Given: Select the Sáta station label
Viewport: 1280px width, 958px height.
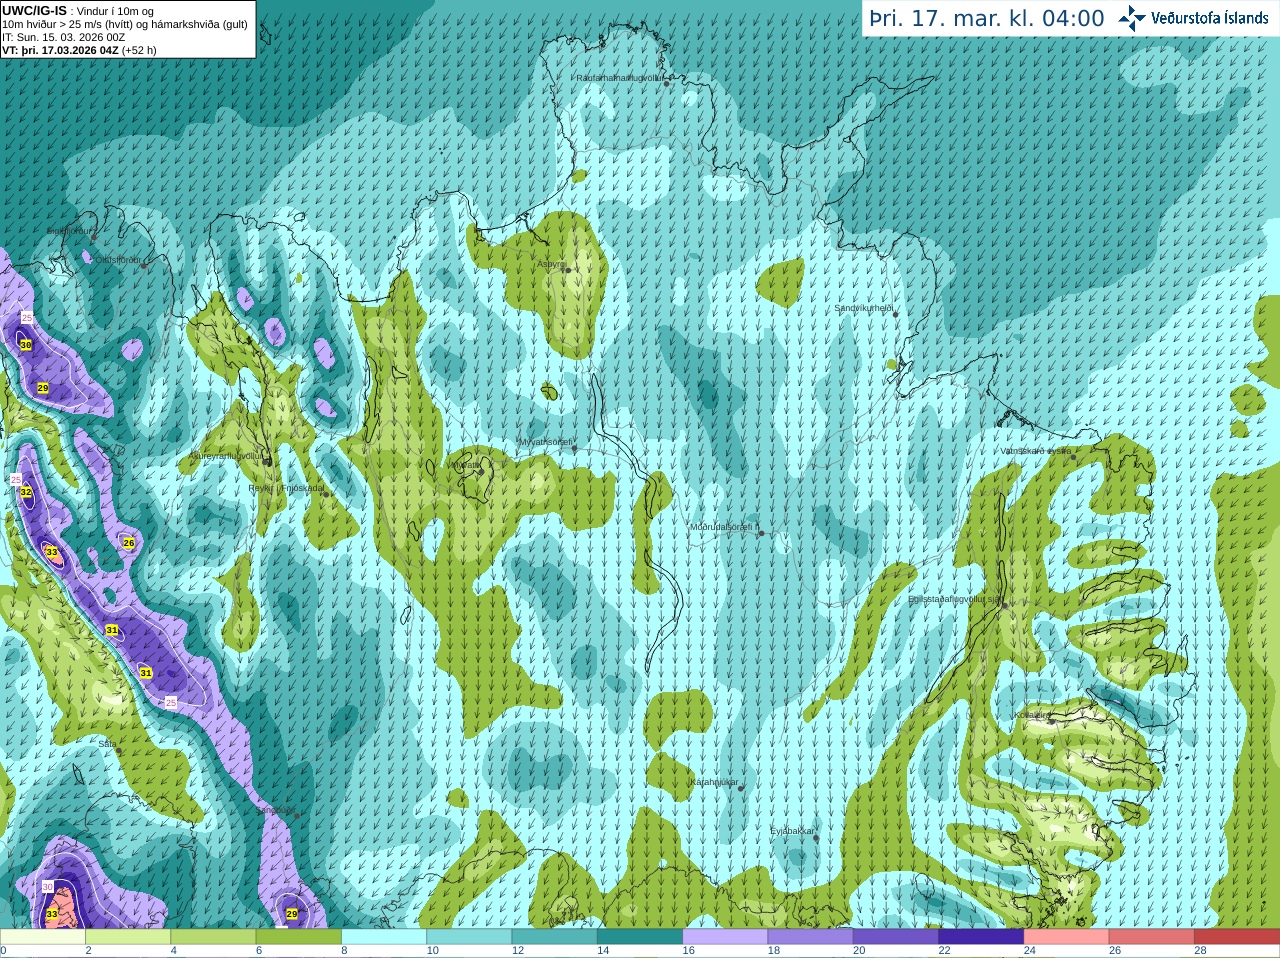Looking at the screenshot, I should click(106, 744).
